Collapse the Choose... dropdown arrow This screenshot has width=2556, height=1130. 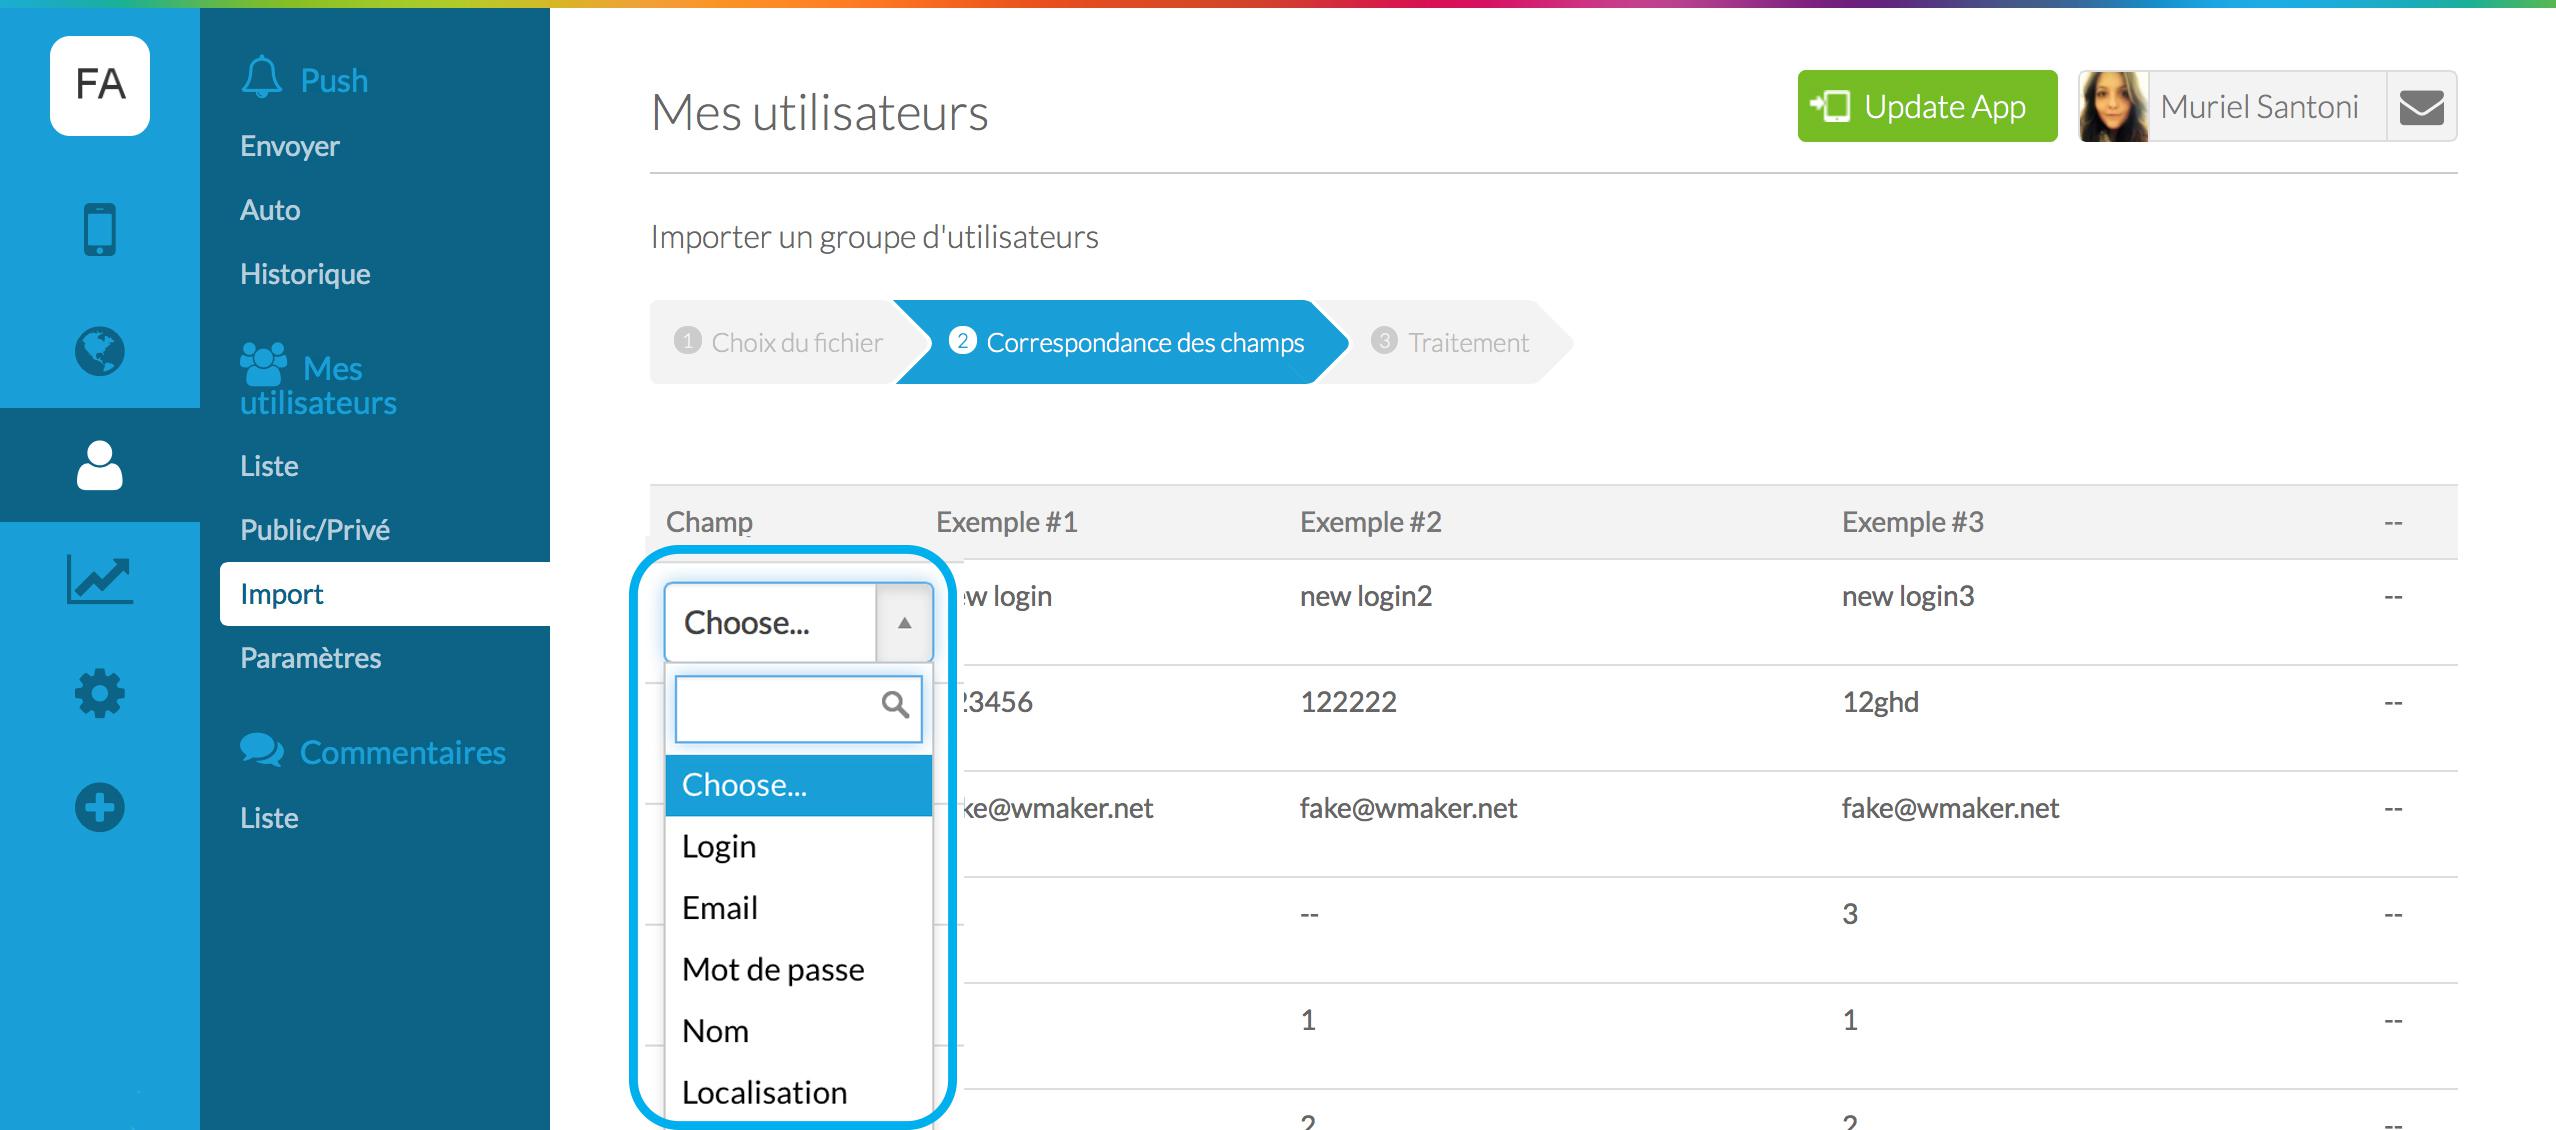904,623
